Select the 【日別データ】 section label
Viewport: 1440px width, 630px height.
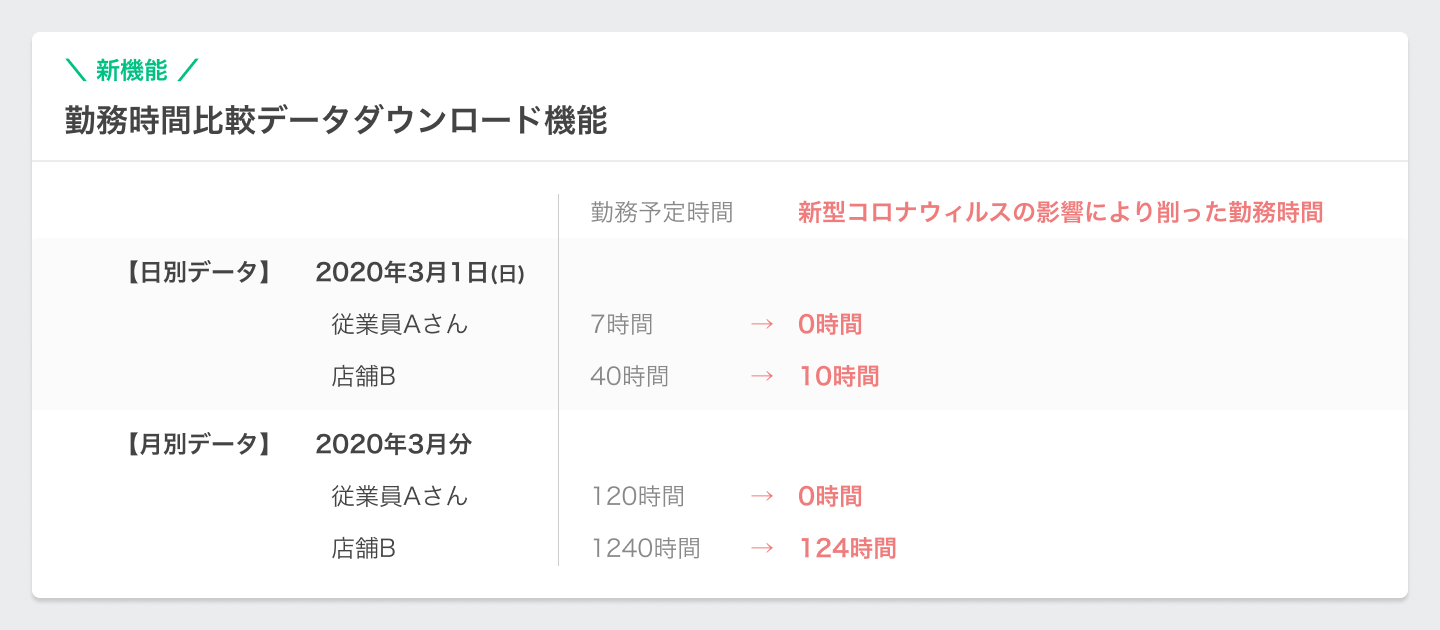(197, 272)
